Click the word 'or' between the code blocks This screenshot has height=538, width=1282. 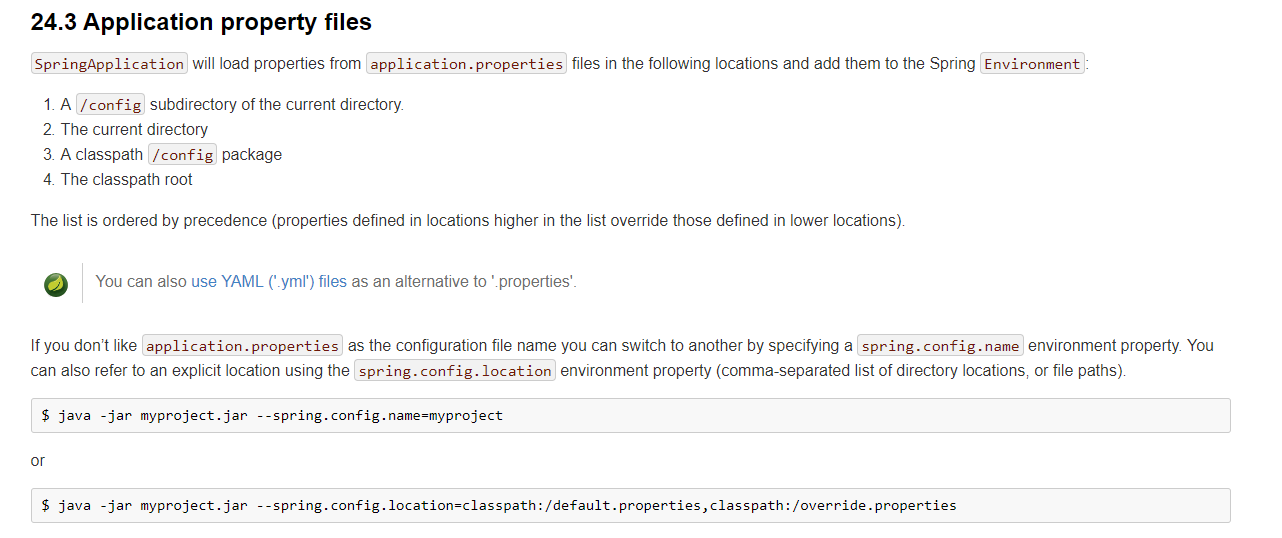[x=38, y=461]
